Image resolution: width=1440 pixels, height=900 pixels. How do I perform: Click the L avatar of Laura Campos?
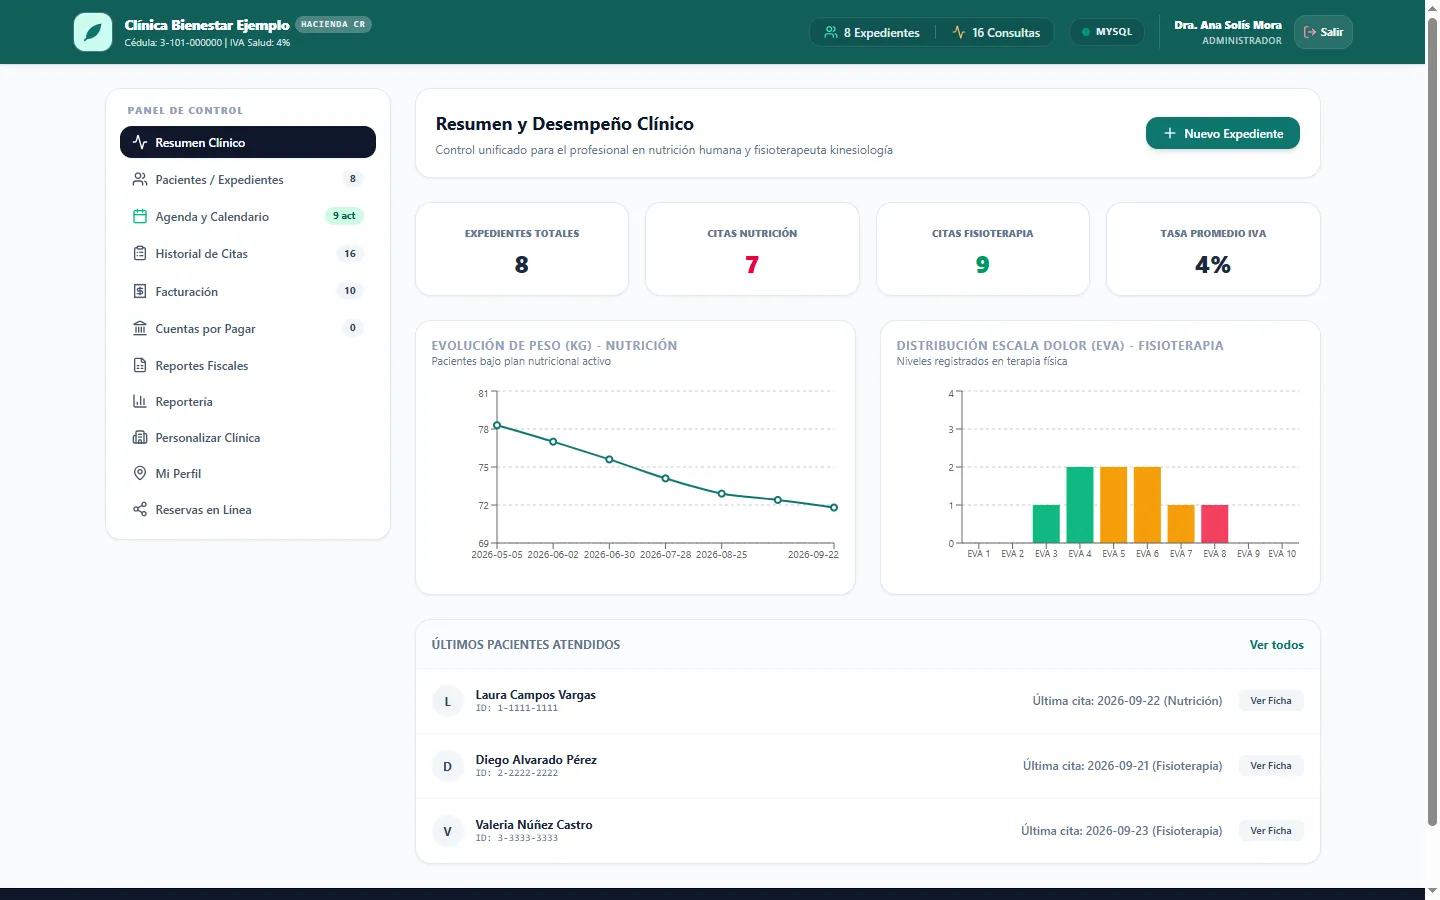[x=447, y=701]
